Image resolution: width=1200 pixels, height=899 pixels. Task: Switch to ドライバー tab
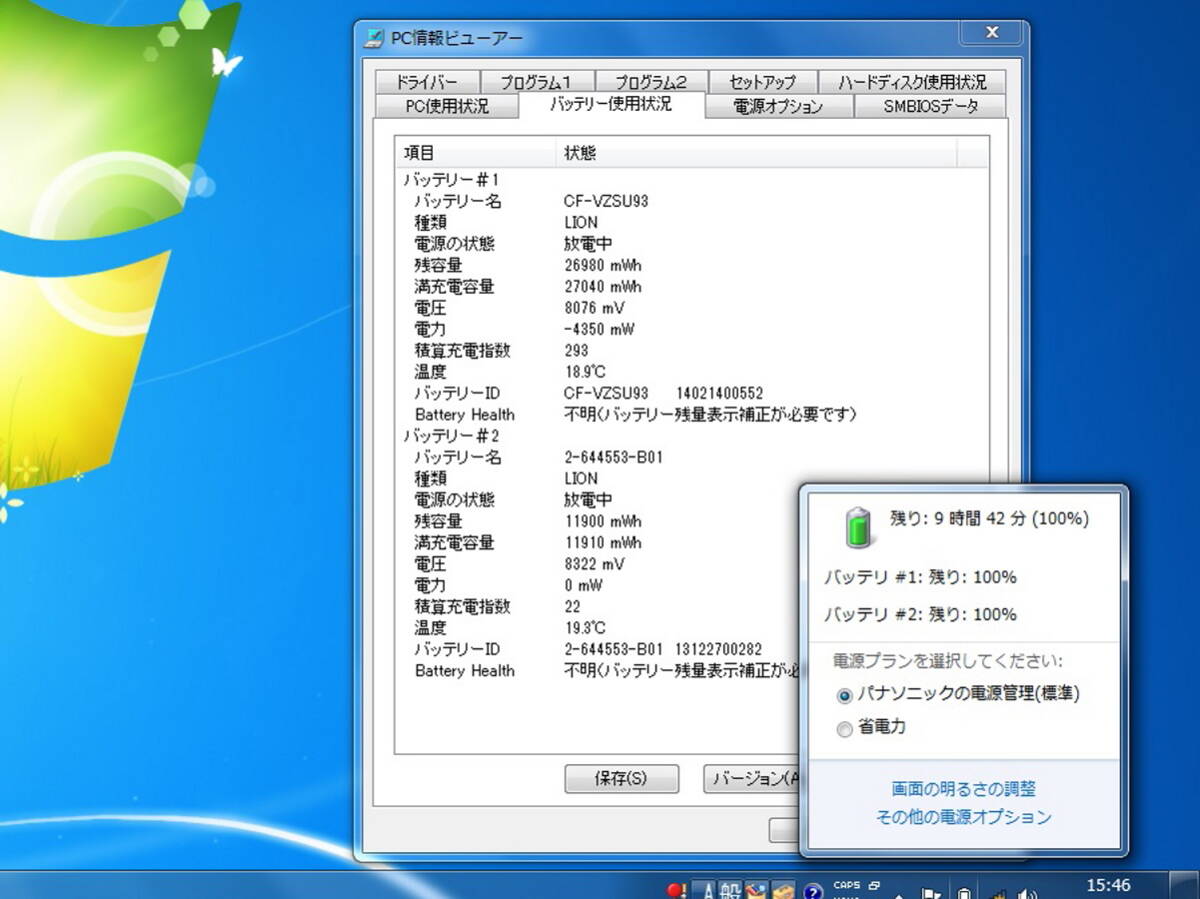[x=427, y=82]
